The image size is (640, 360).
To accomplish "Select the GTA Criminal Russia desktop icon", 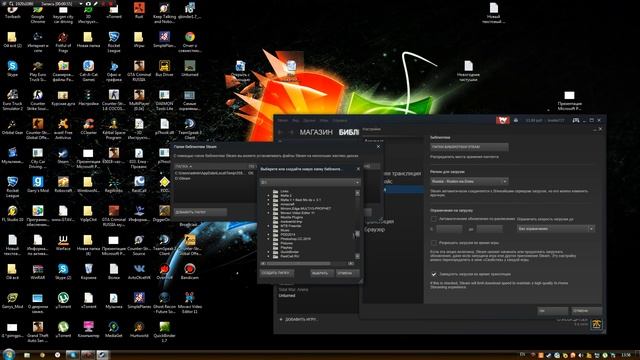I will click(139, 71).
